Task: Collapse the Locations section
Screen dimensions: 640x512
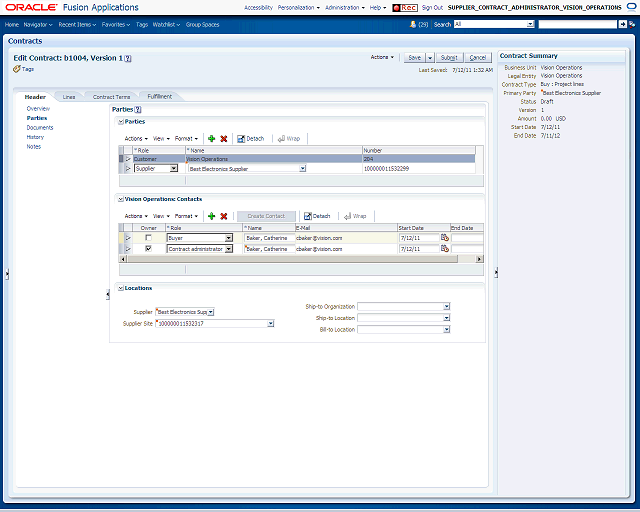Action: coord(121,288)
